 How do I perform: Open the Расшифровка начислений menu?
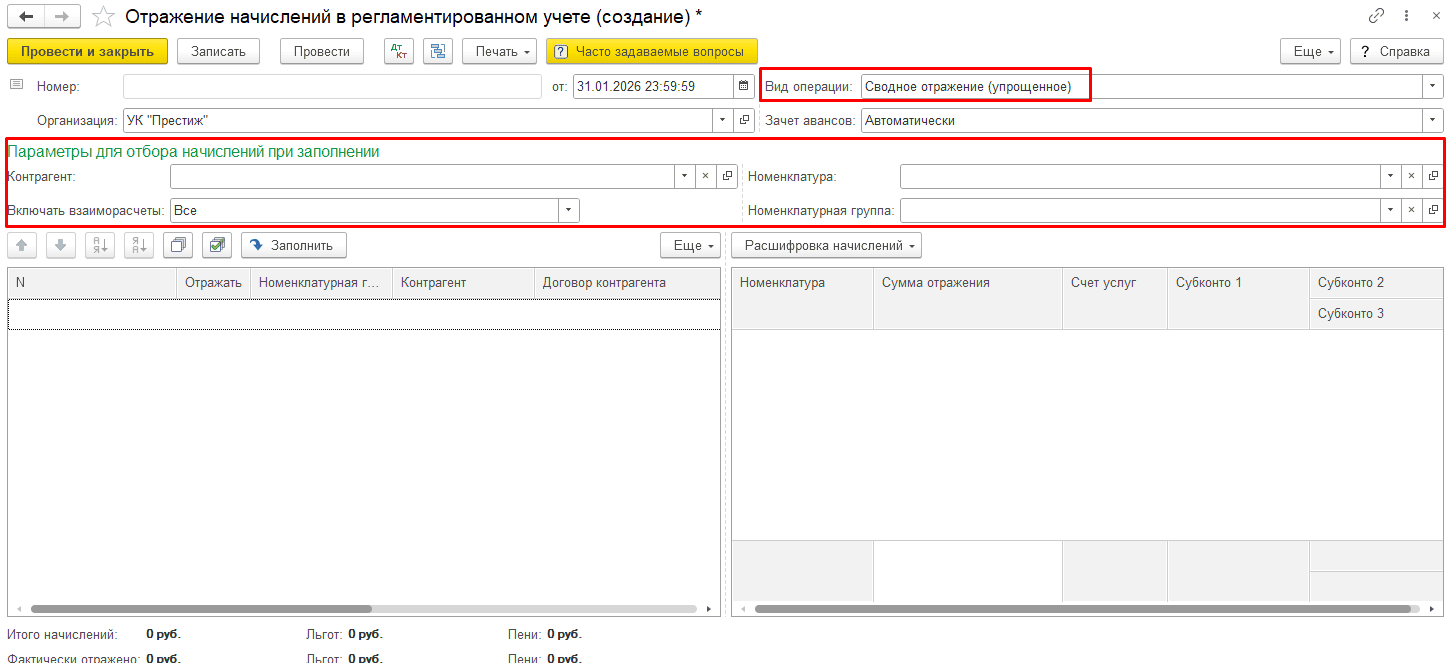pos(826,246)
